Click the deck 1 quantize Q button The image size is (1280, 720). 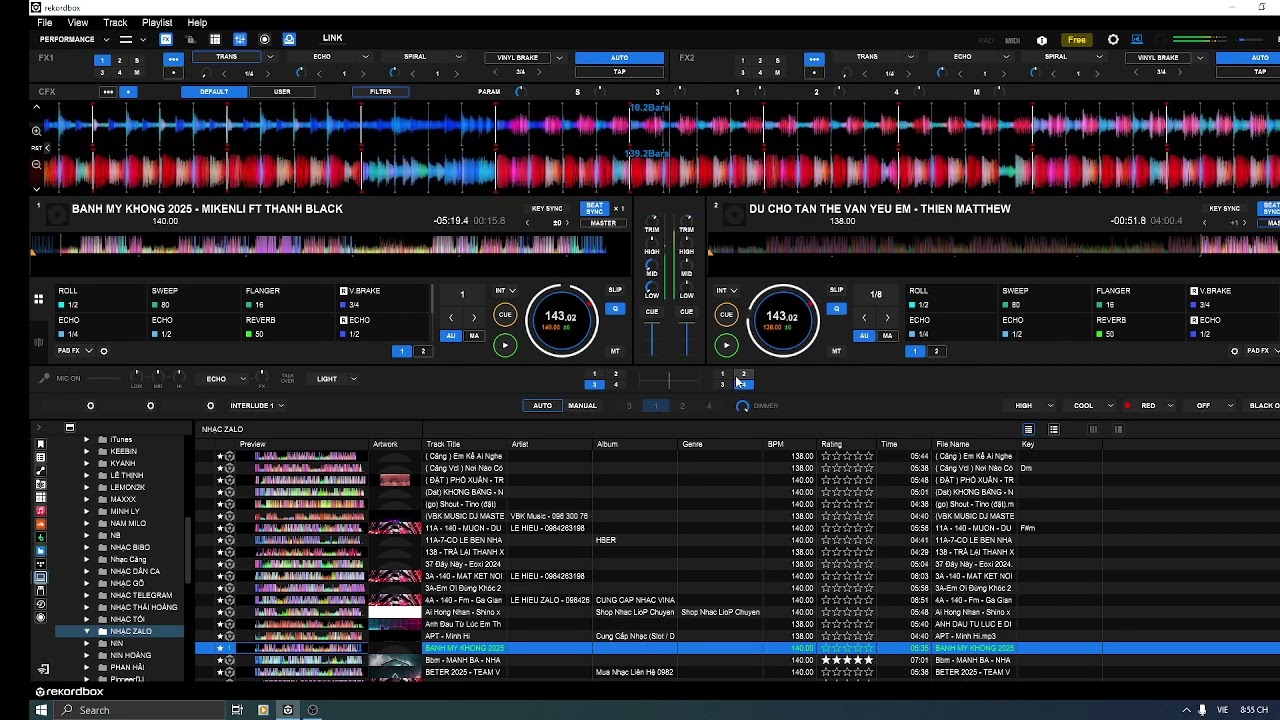(615, 309)
